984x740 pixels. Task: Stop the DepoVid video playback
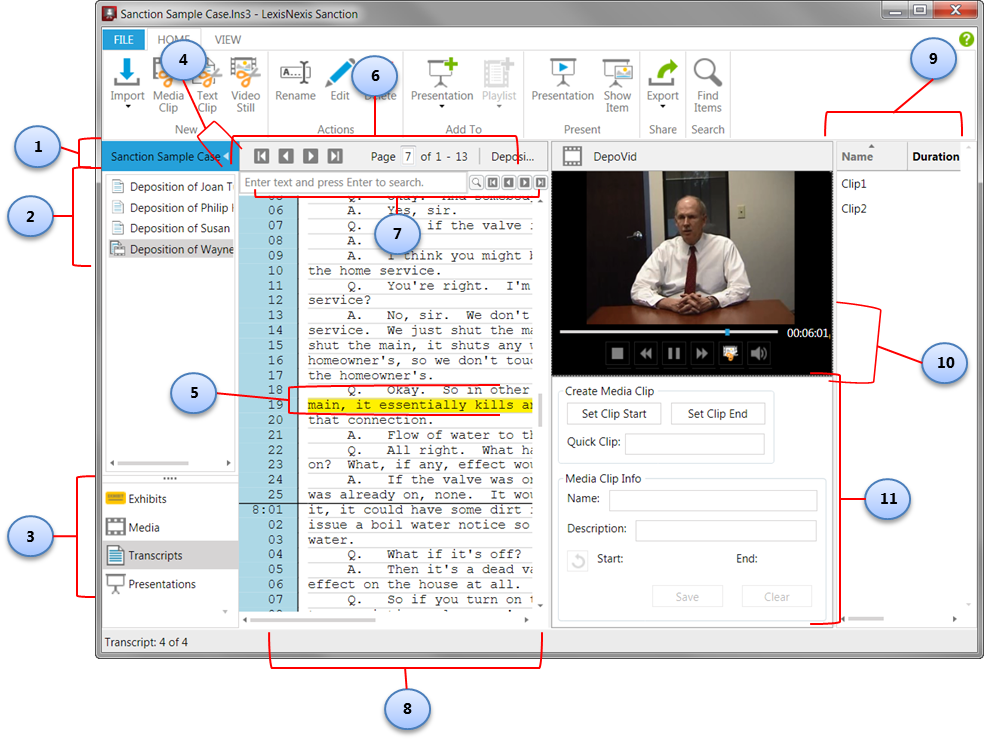617,353
